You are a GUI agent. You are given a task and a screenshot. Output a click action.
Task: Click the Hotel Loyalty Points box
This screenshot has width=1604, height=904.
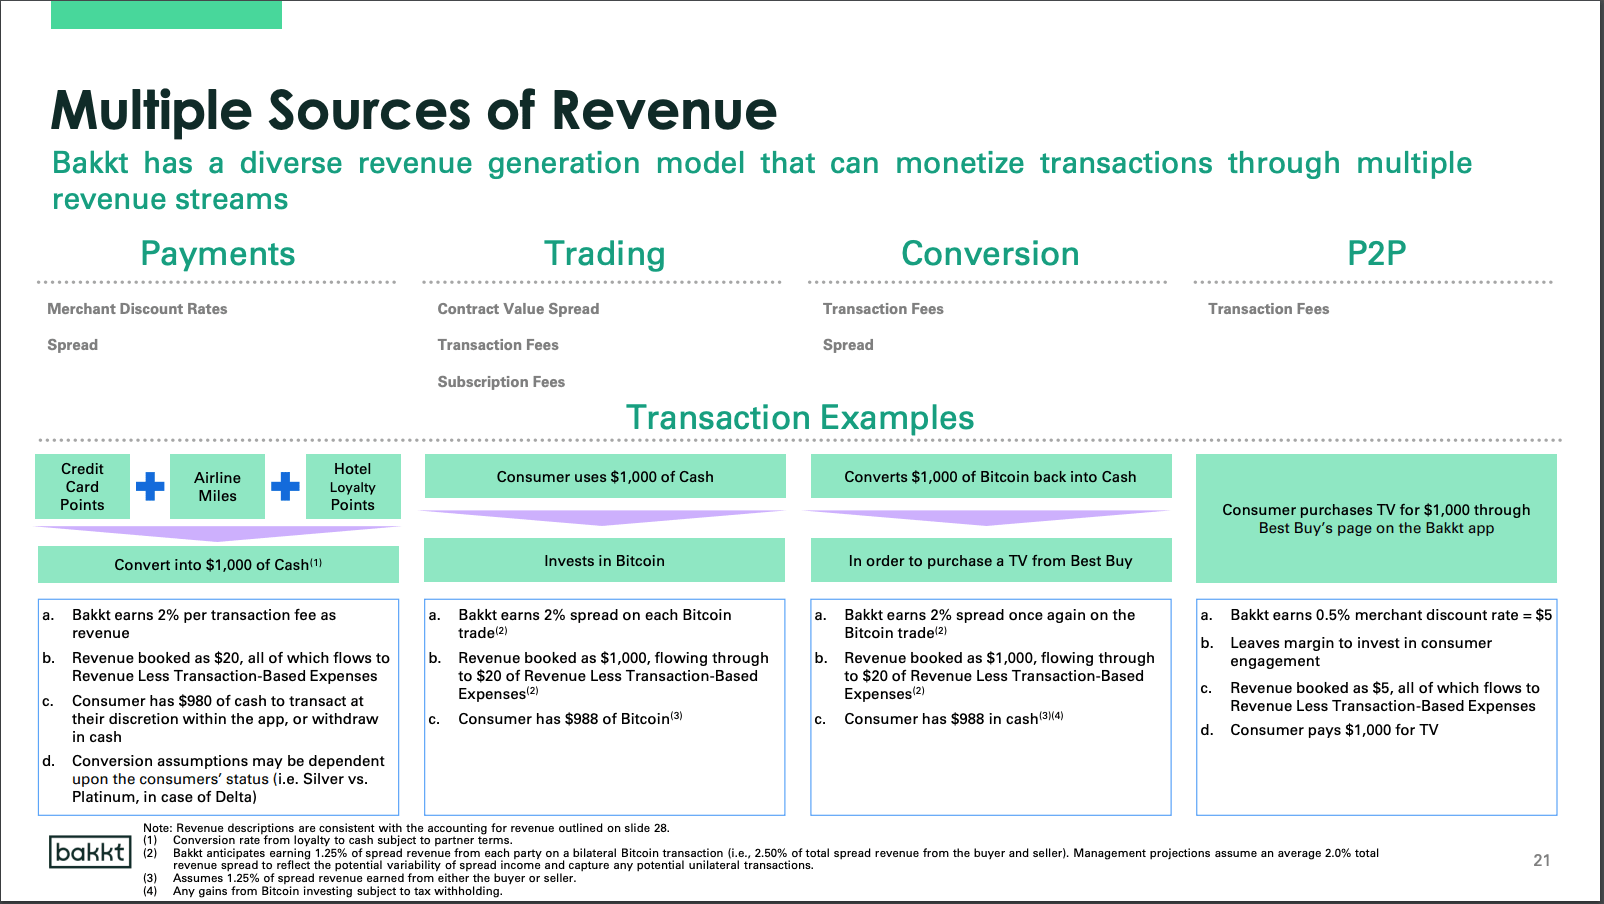point(353,487)
